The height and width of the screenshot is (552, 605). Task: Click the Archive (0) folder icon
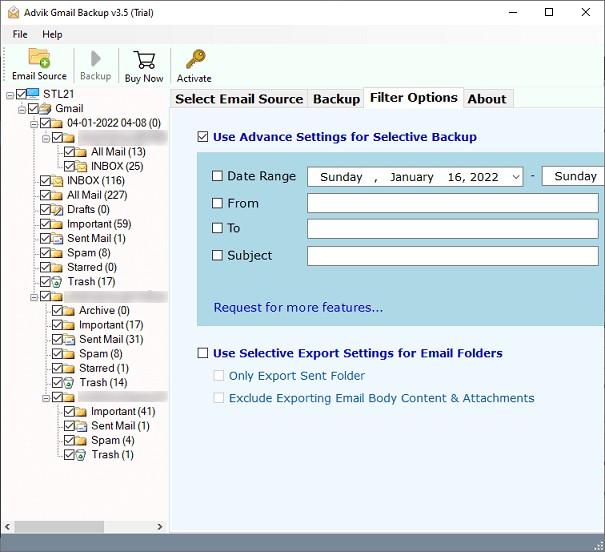(69, 311)
